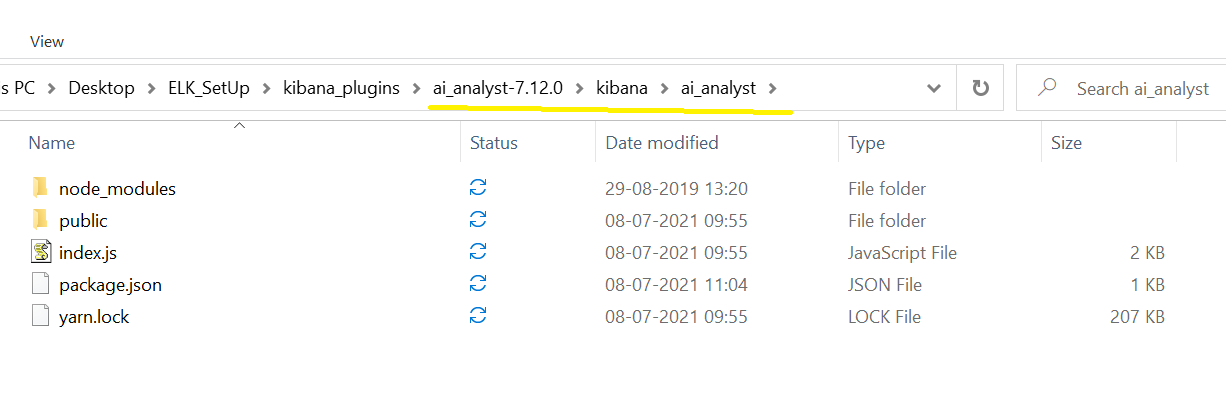
Task: Click sync status icon for node_modules
Action: [478, 188]
